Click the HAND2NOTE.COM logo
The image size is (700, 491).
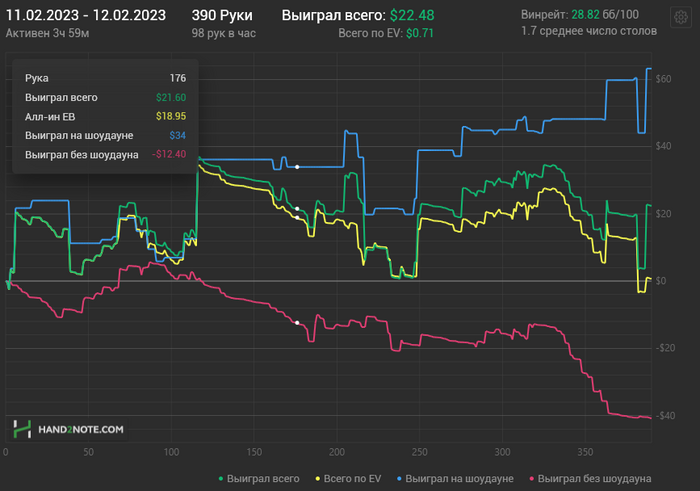(x=68, y=429)
